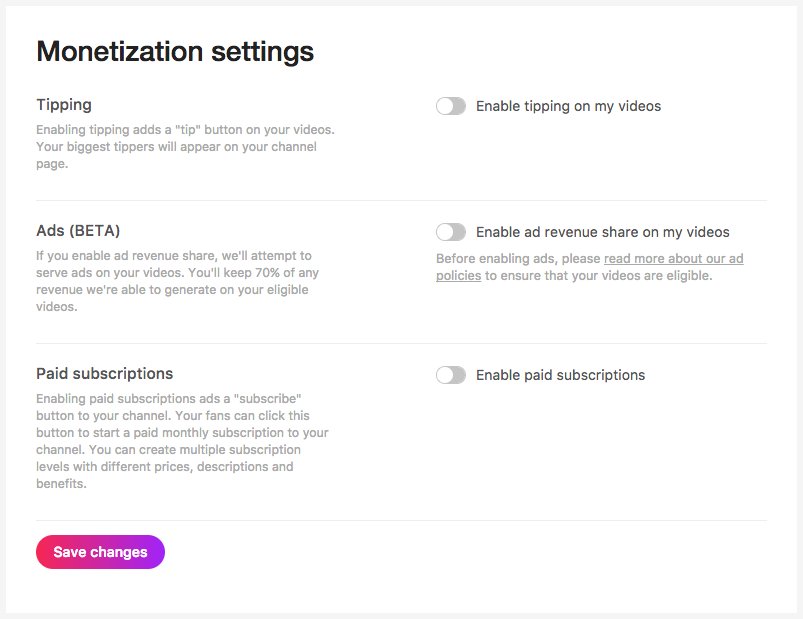Click 'to ensure that your videos are eligible' text

click(x=598, y=276)
